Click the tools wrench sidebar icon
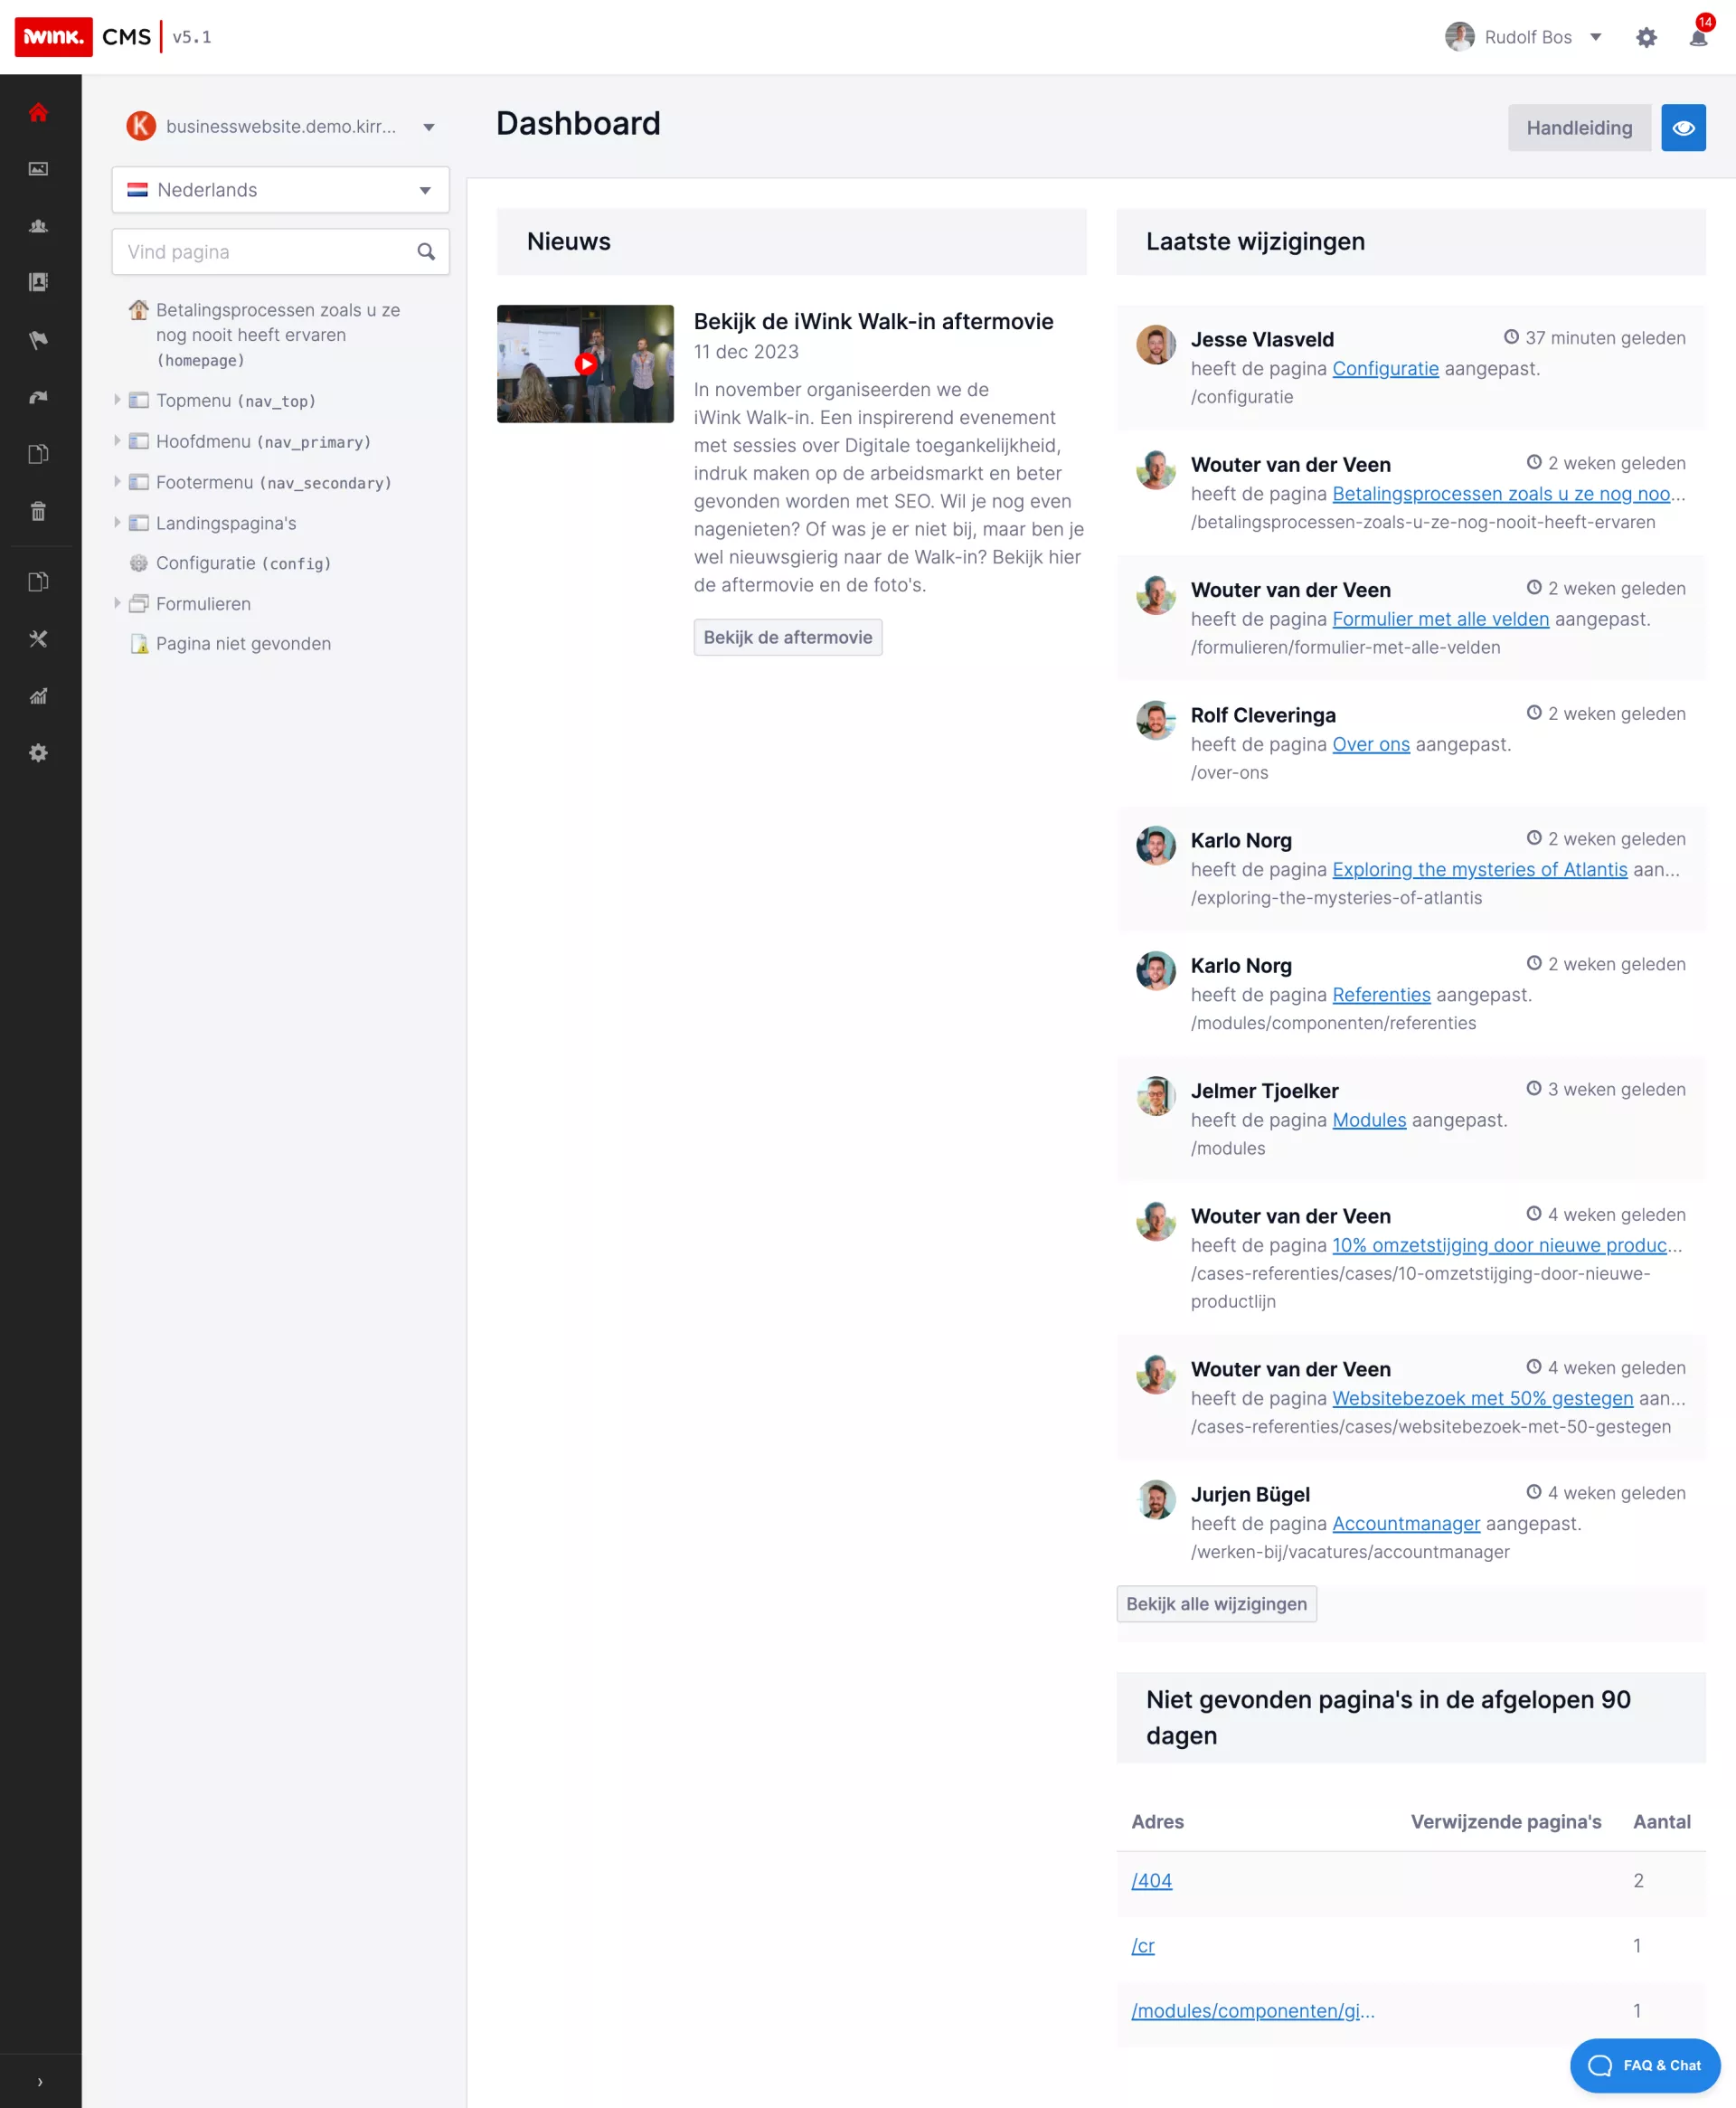Screen dimensions: 1736x2108 (38, 639)
